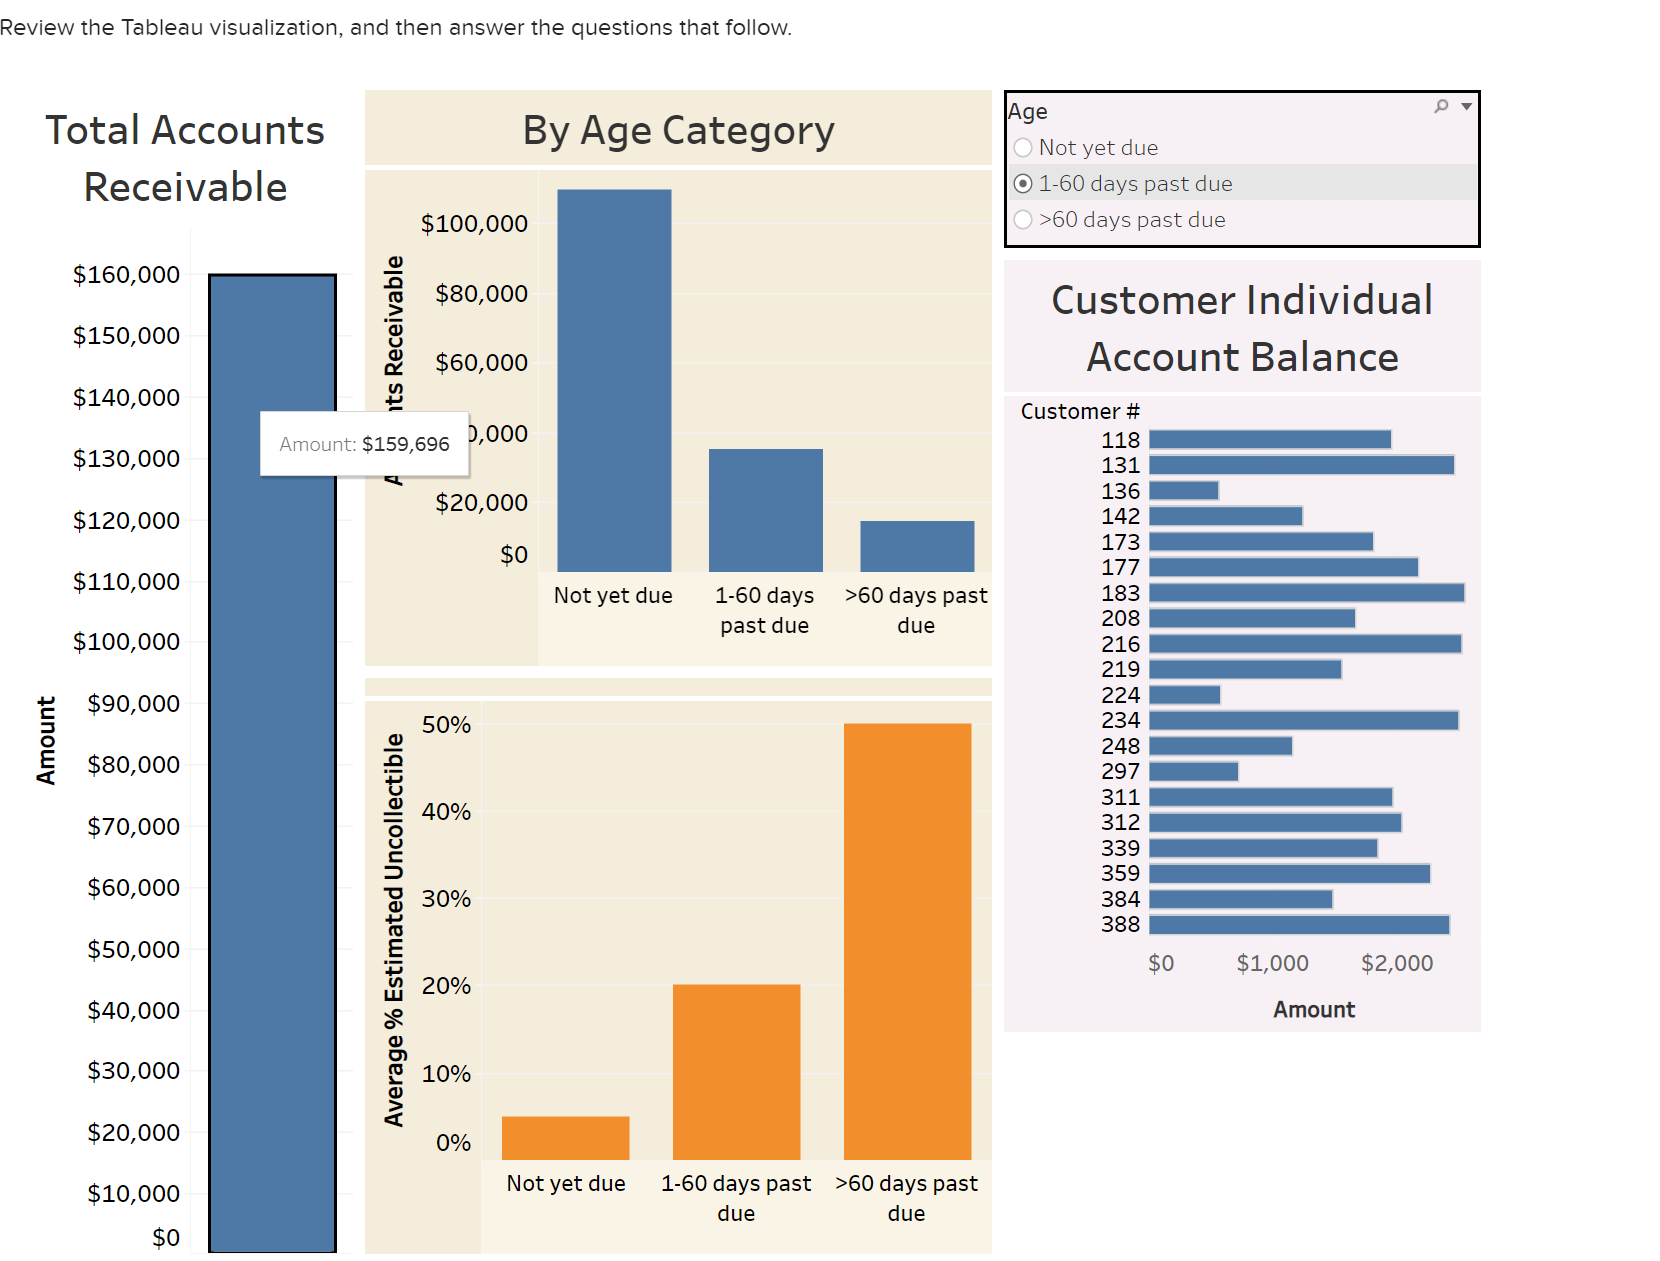Open the Age filter options caret
This screenshot has height=1261, width=1660.
(x=1466, y=106)
